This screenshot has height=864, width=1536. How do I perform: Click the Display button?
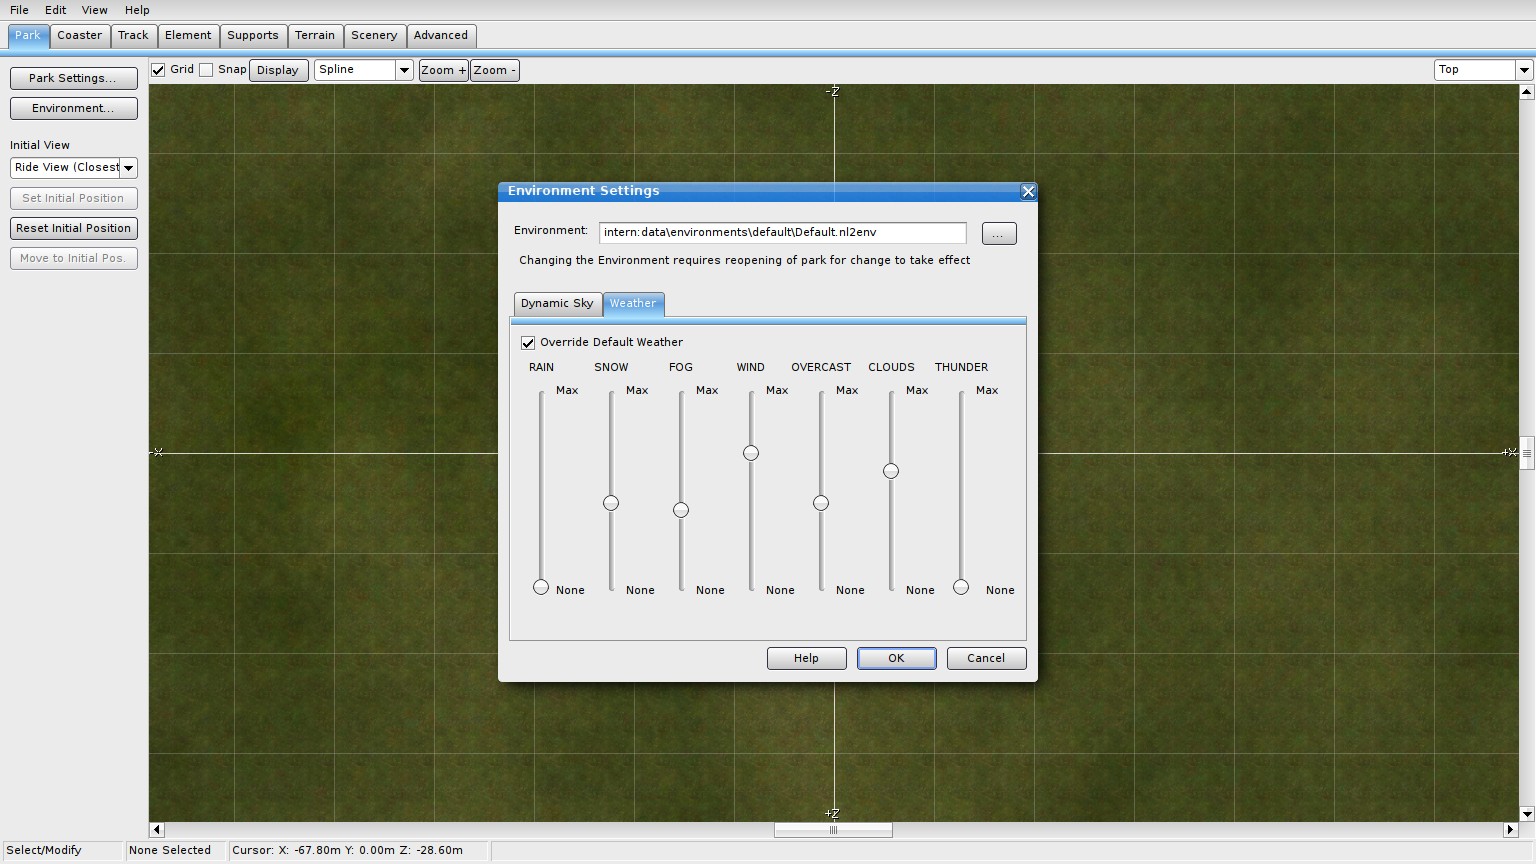tap(278, 70)
